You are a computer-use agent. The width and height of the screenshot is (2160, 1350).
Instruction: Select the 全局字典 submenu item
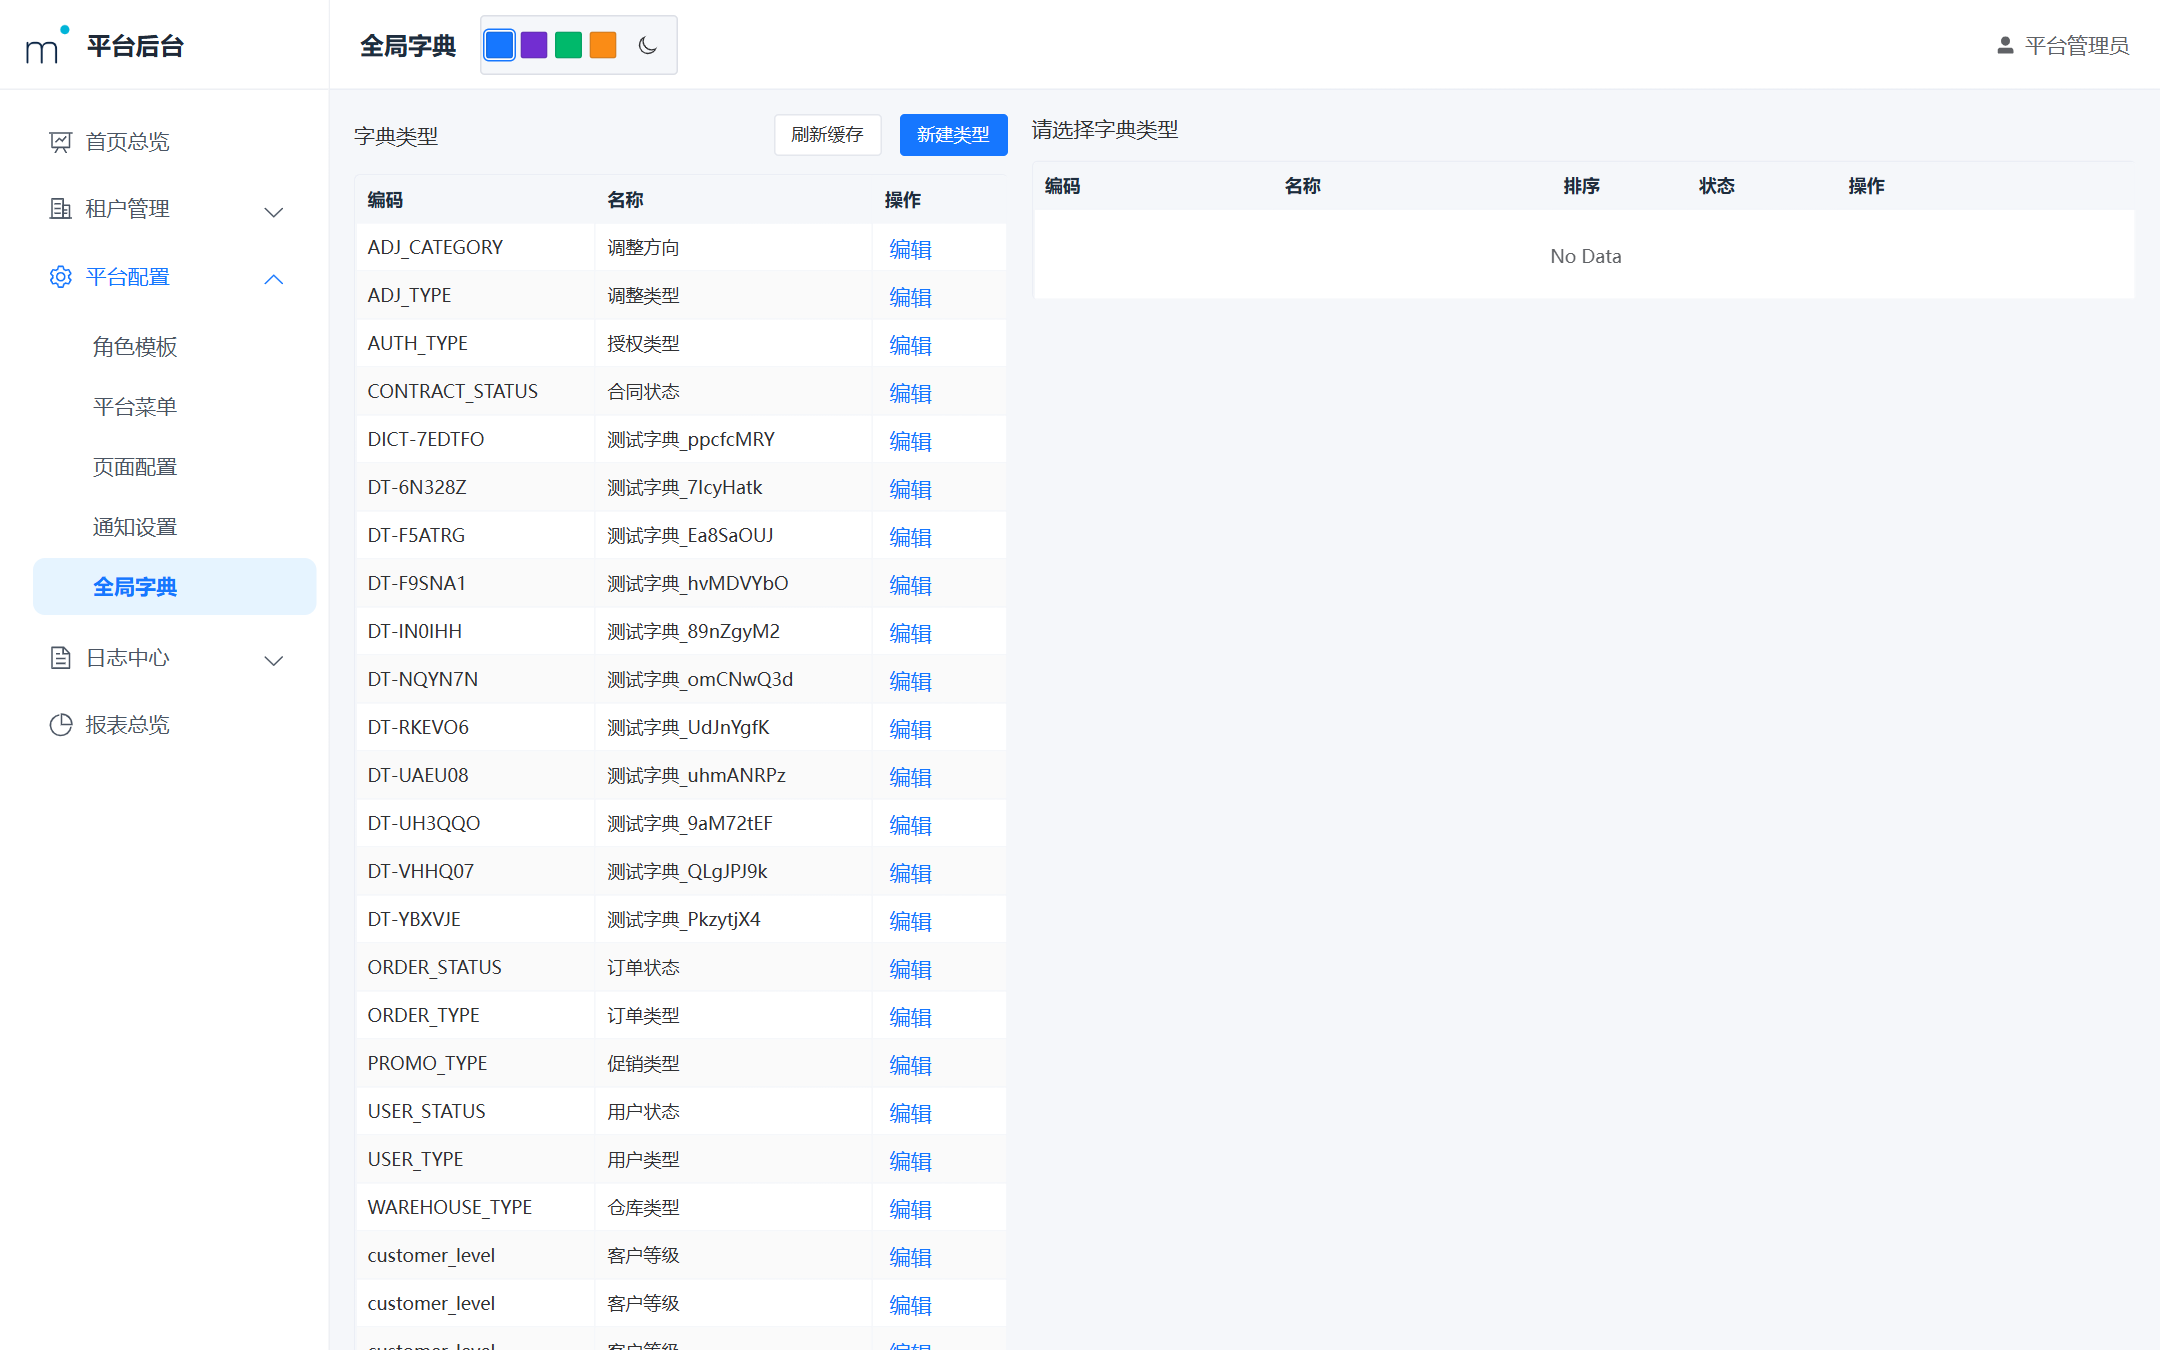[x=175, y=587]
